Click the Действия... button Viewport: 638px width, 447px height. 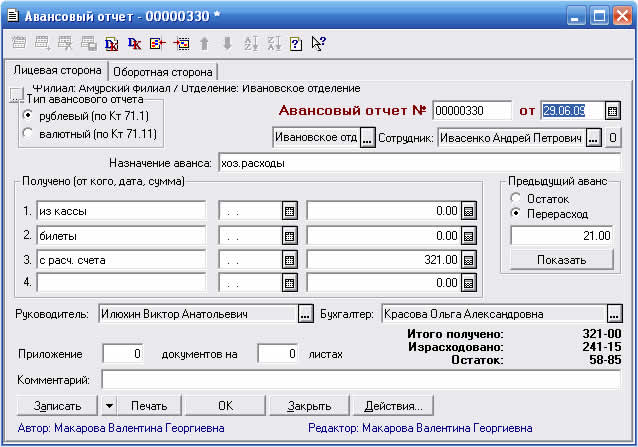tap(393, 407)
